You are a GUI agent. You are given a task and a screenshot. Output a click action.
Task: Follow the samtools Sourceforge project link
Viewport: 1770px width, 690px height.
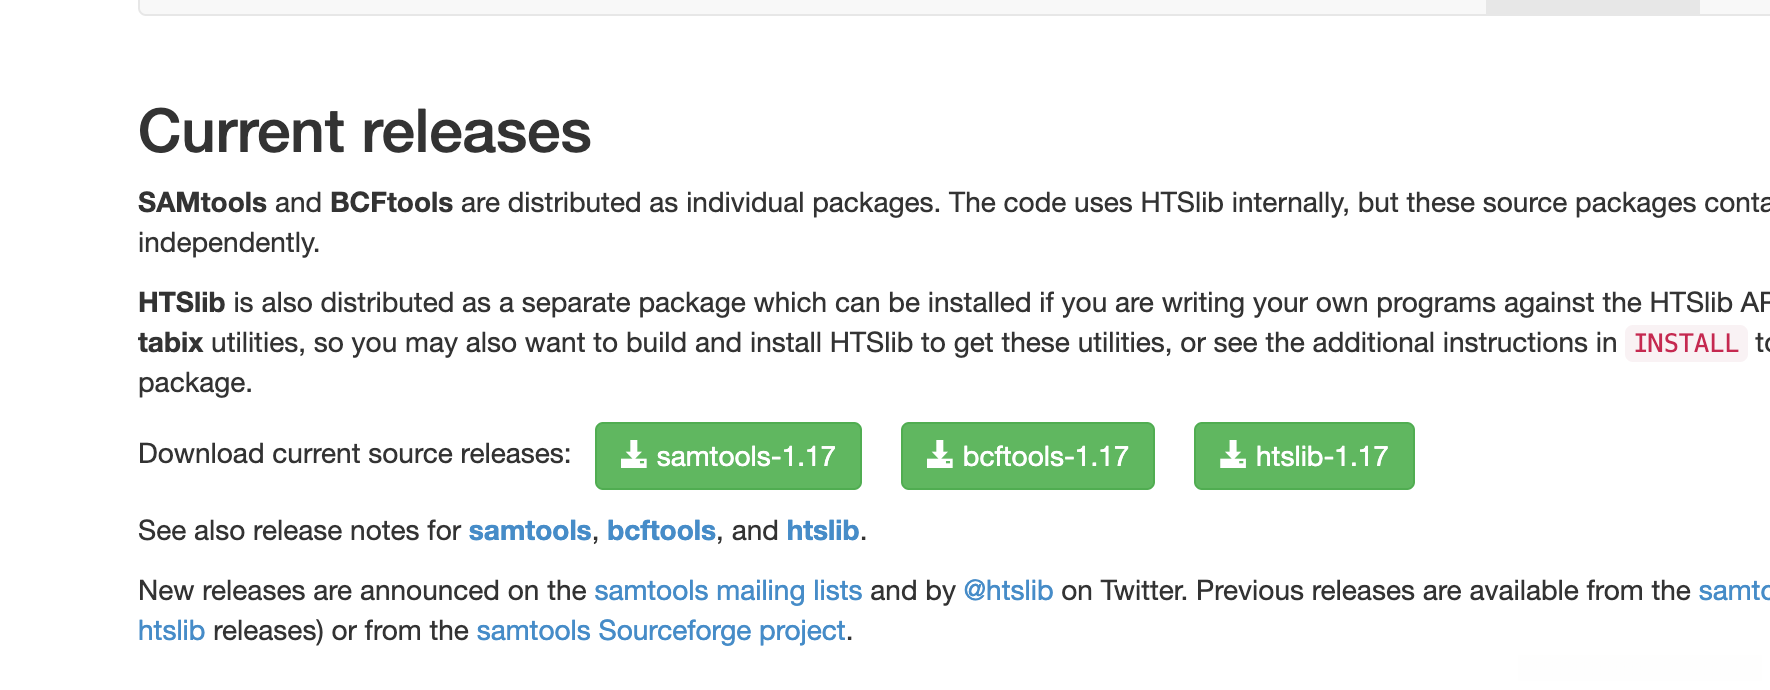tap(660, 630)
